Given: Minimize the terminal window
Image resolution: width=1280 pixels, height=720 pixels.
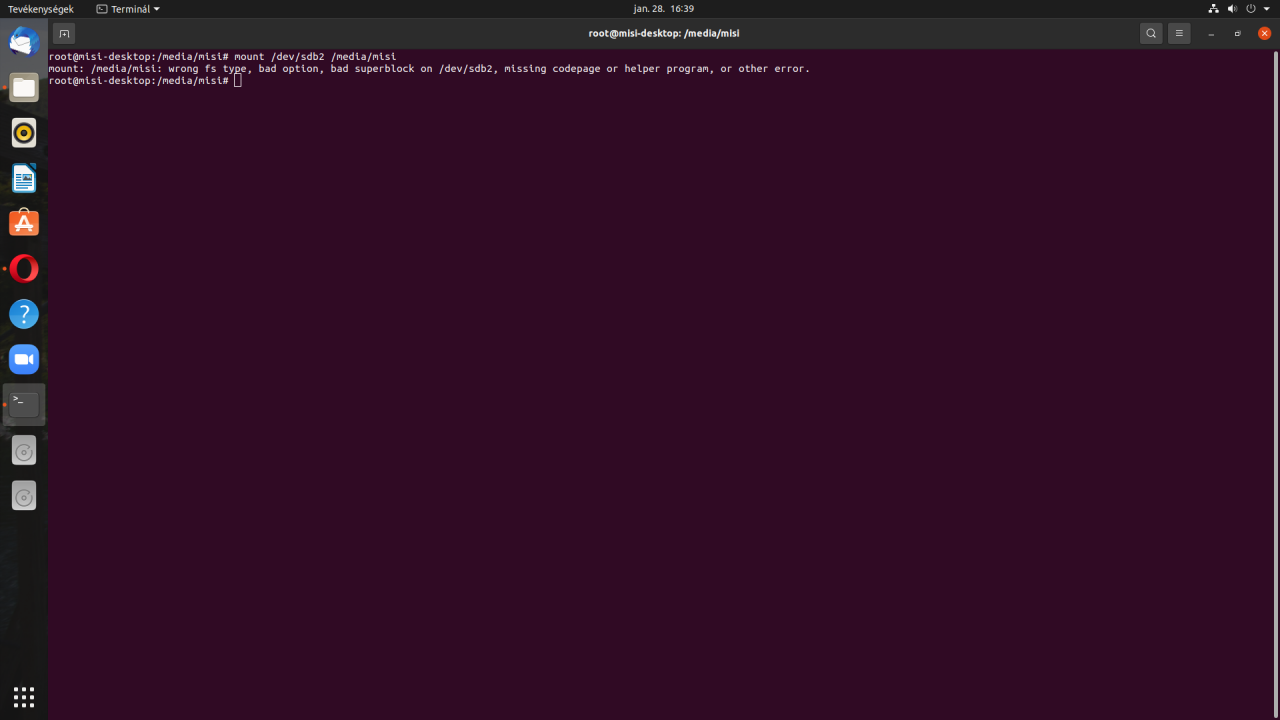Looking at the screenshot, I should point(1211,33).
